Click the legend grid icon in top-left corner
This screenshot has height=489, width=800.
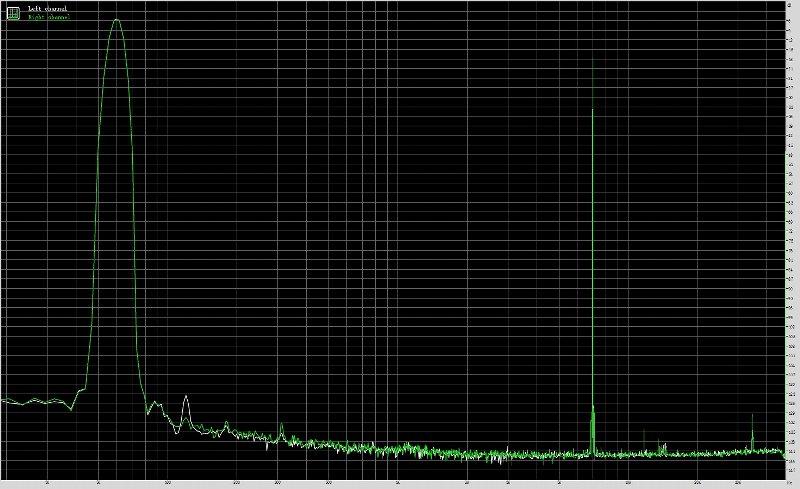click(12, 13)
